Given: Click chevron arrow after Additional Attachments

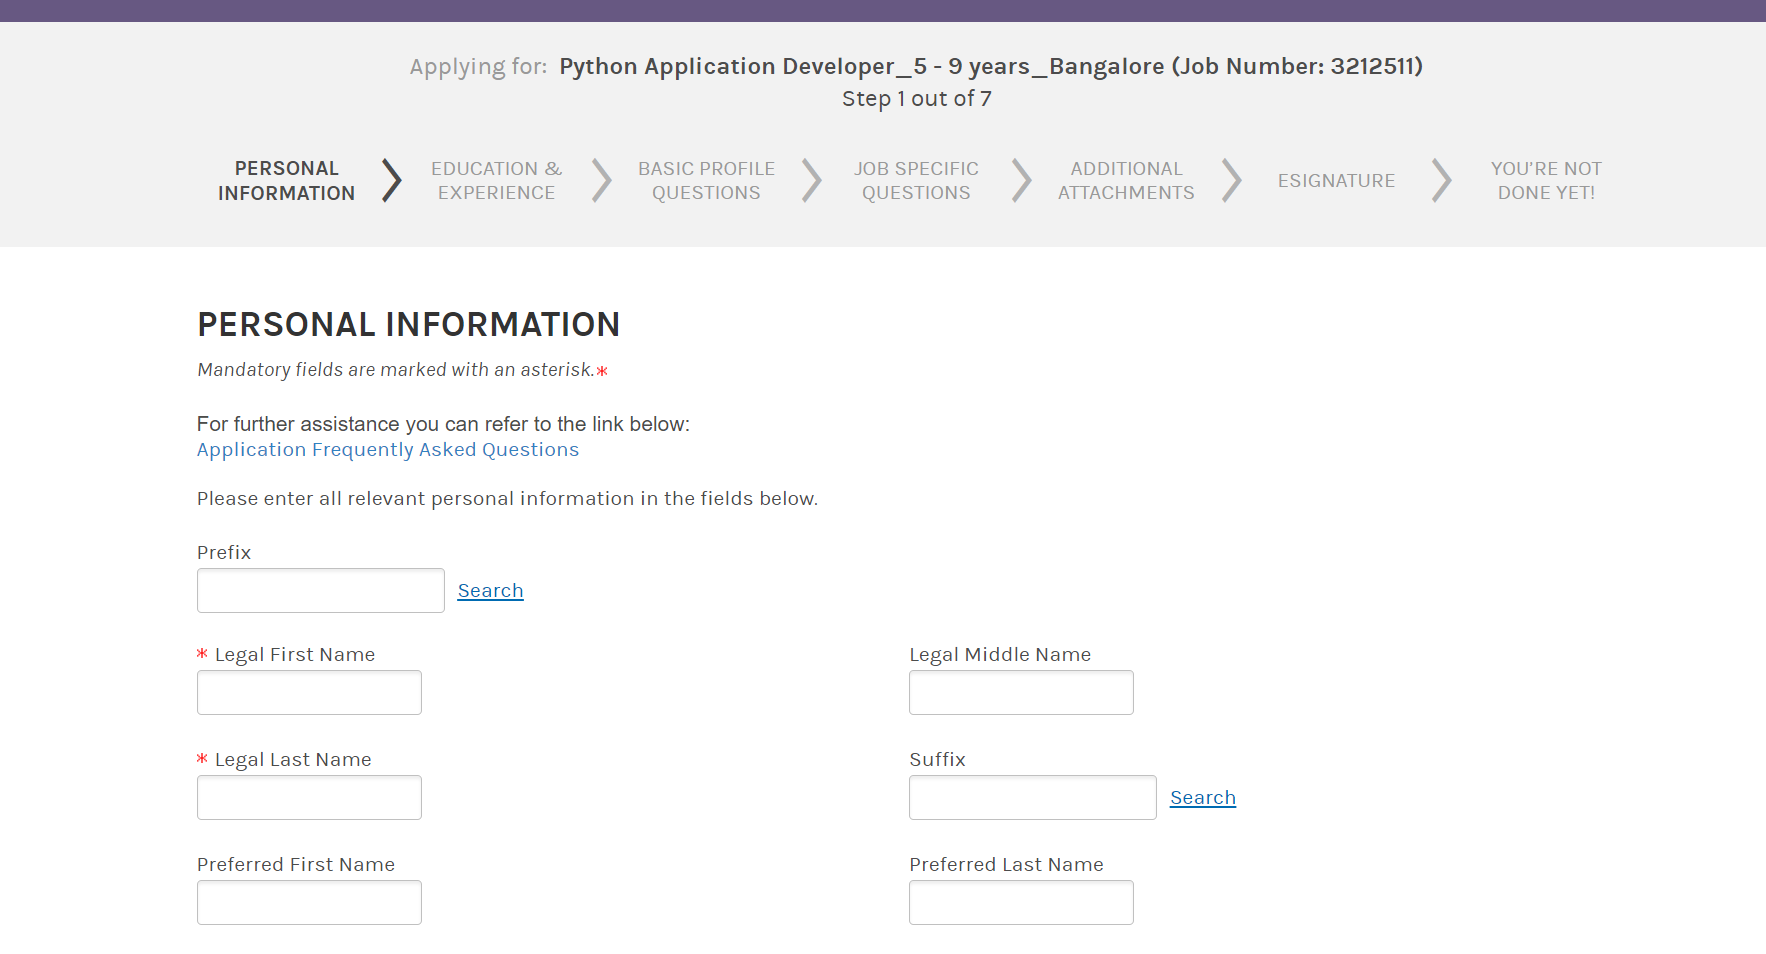Looking at the screenshot, I should (1231, 181).
